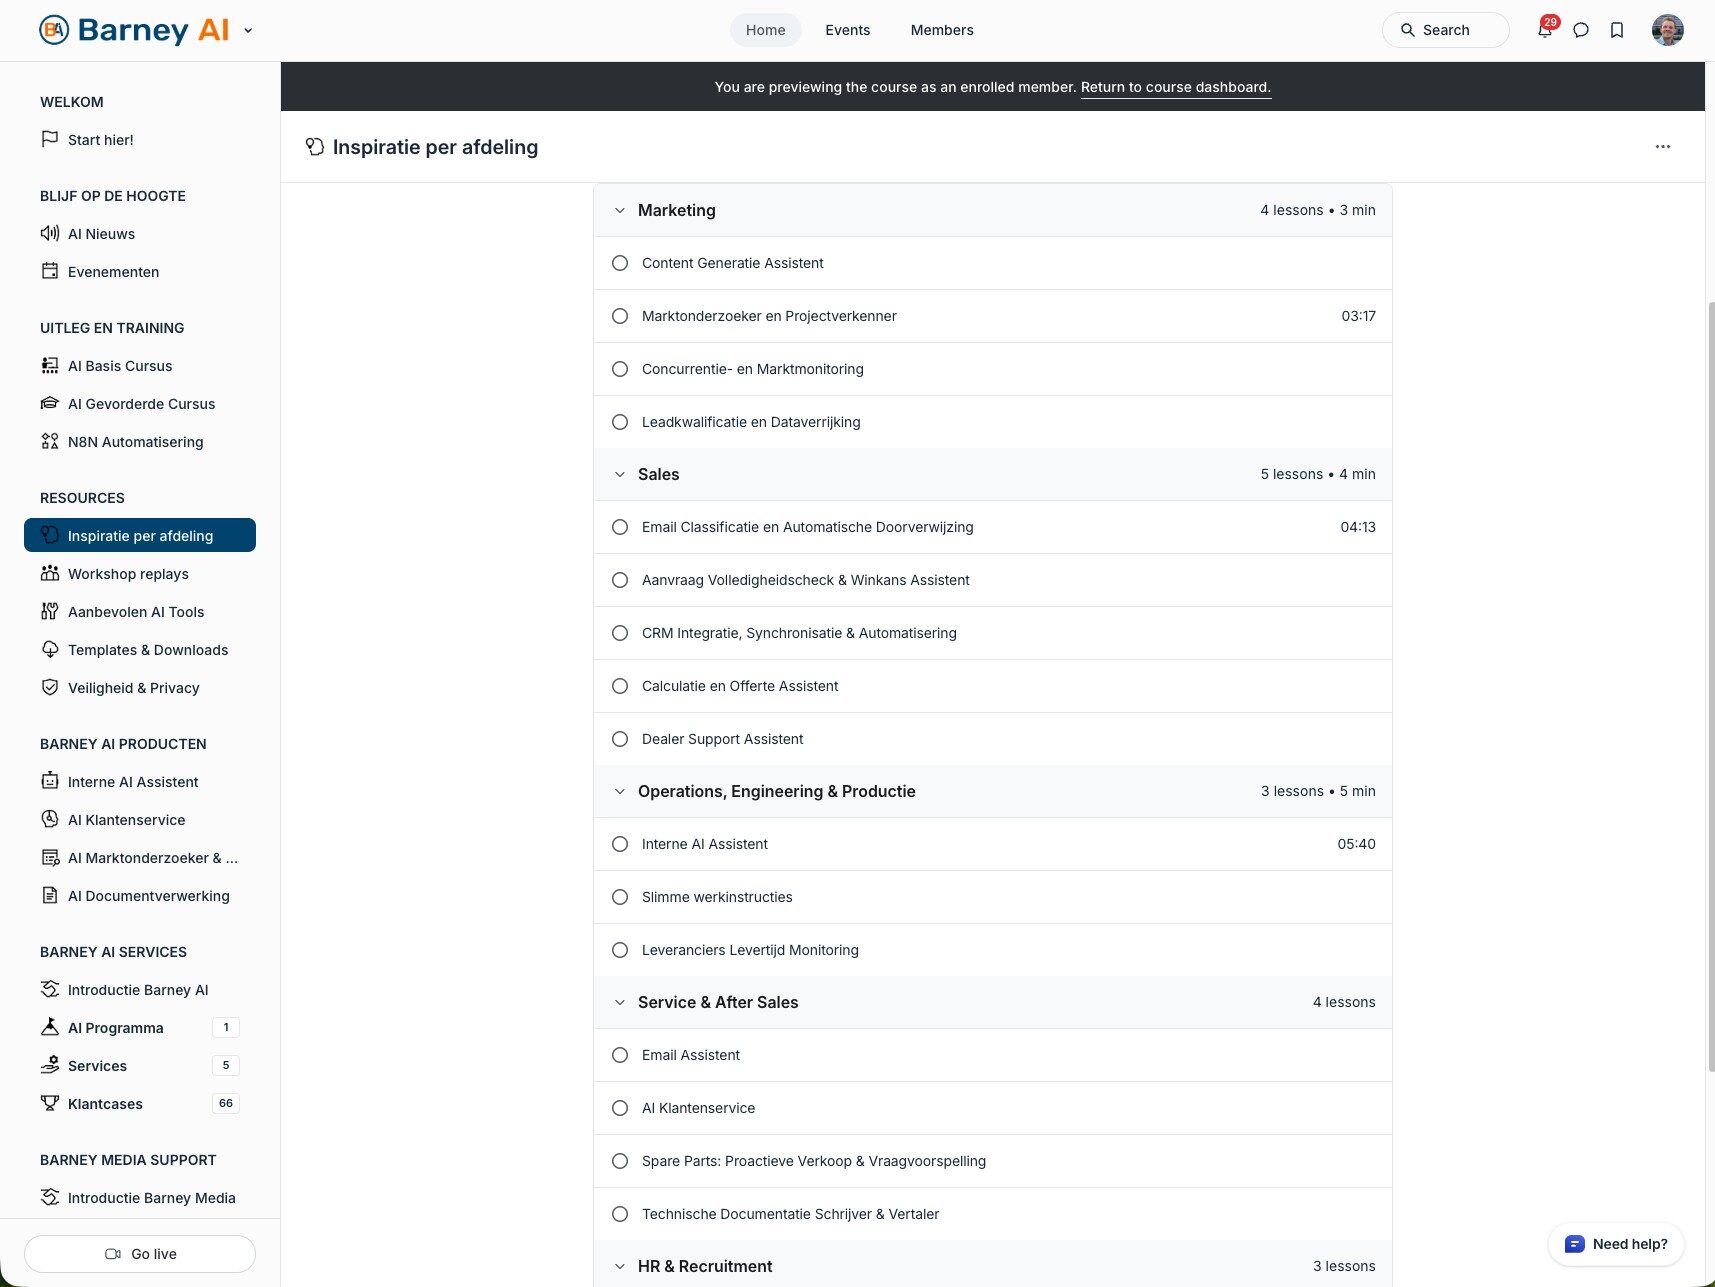
Task: Open the Barney AI community dropdown arrow
Action: point(248,30)
